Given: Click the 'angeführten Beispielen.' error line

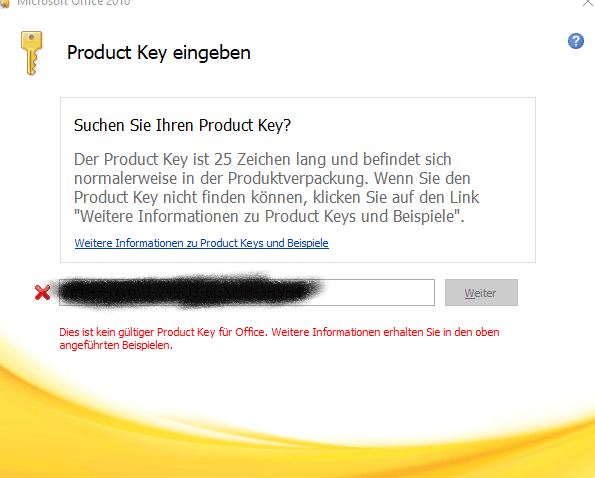Looking at the screenshot, I should tap(116, 345).
